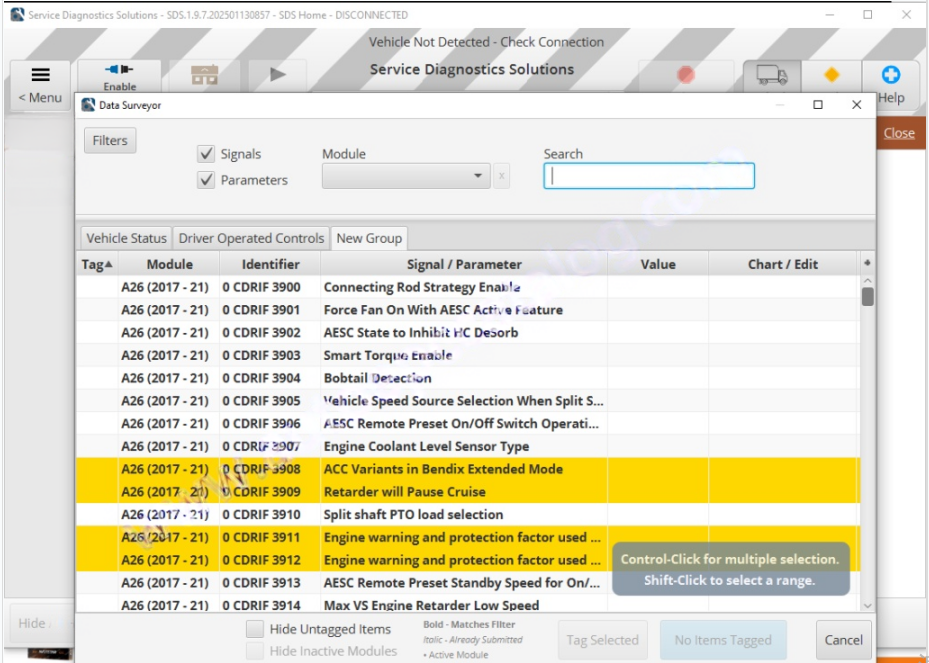
Task: Open Help with the blue plus icon
Action: tap(890, 75)
